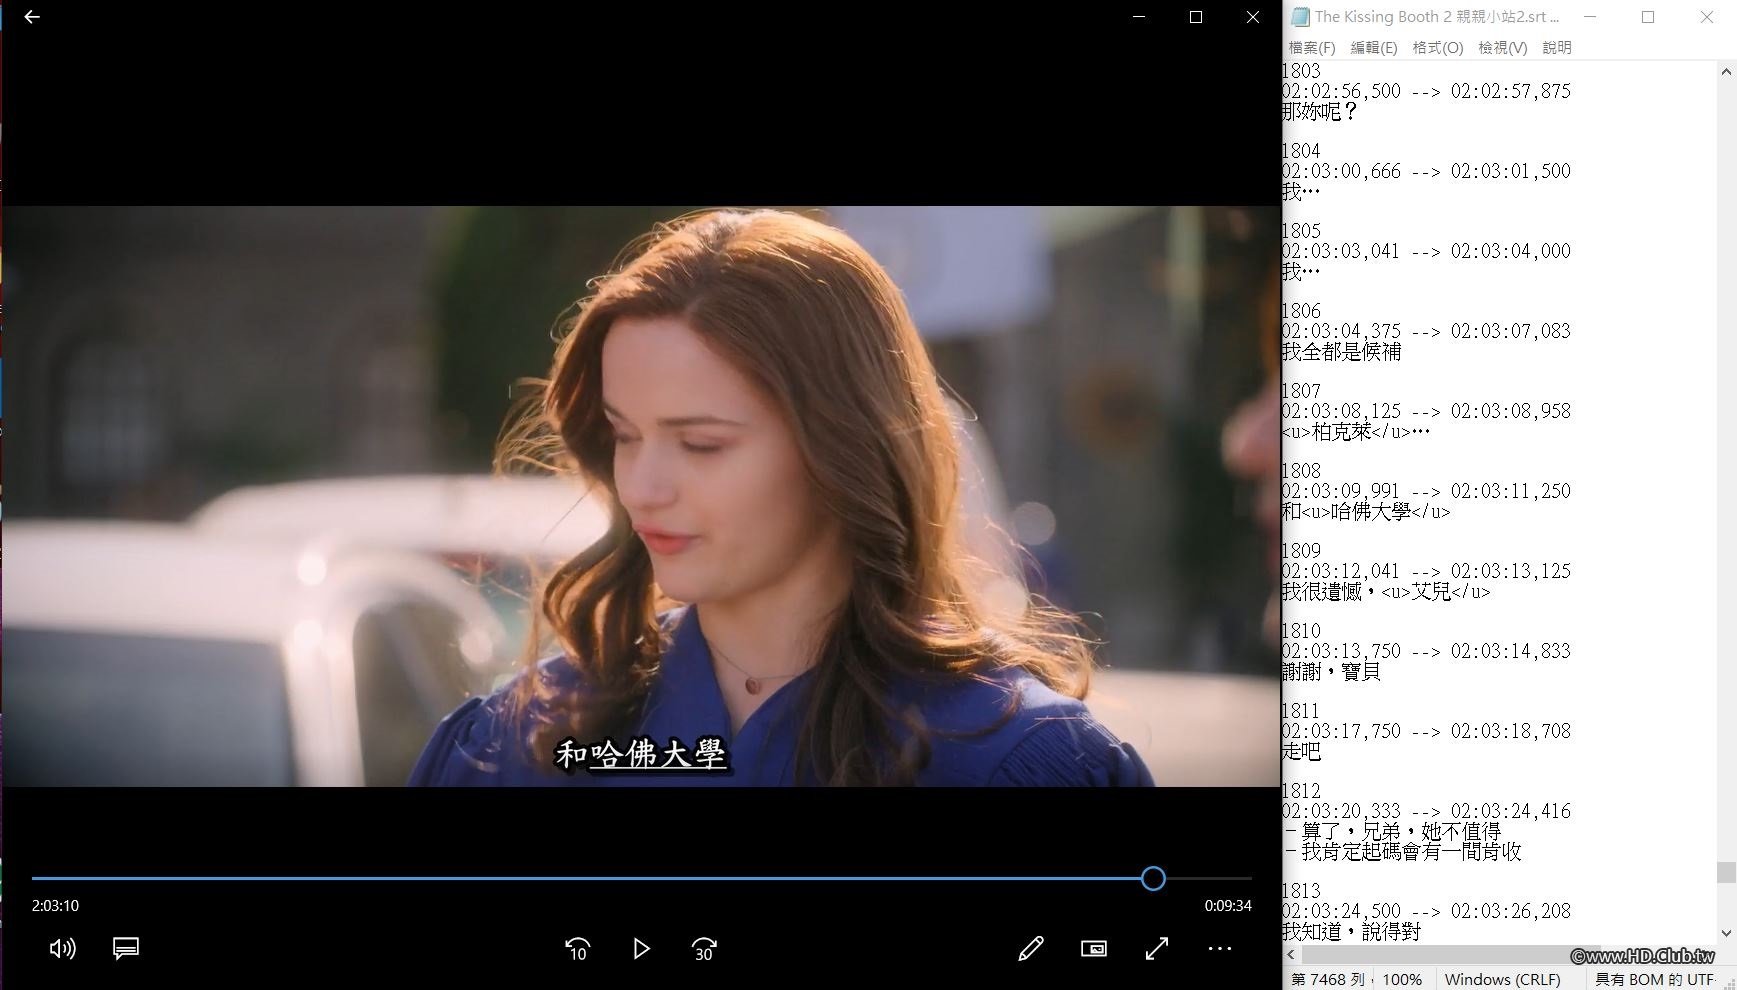Click Windows (CRLF) in Notepad status bar
Viewport: 1737px width, 990px height.
1502,979
